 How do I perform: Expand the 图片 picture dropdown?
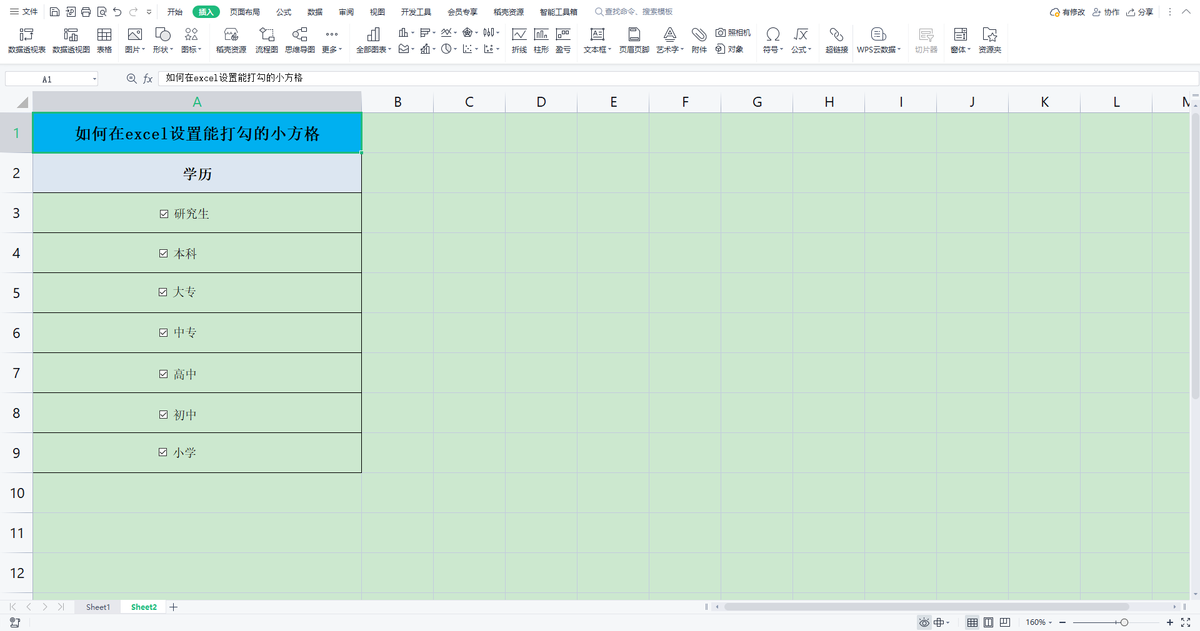pos(134,40)
